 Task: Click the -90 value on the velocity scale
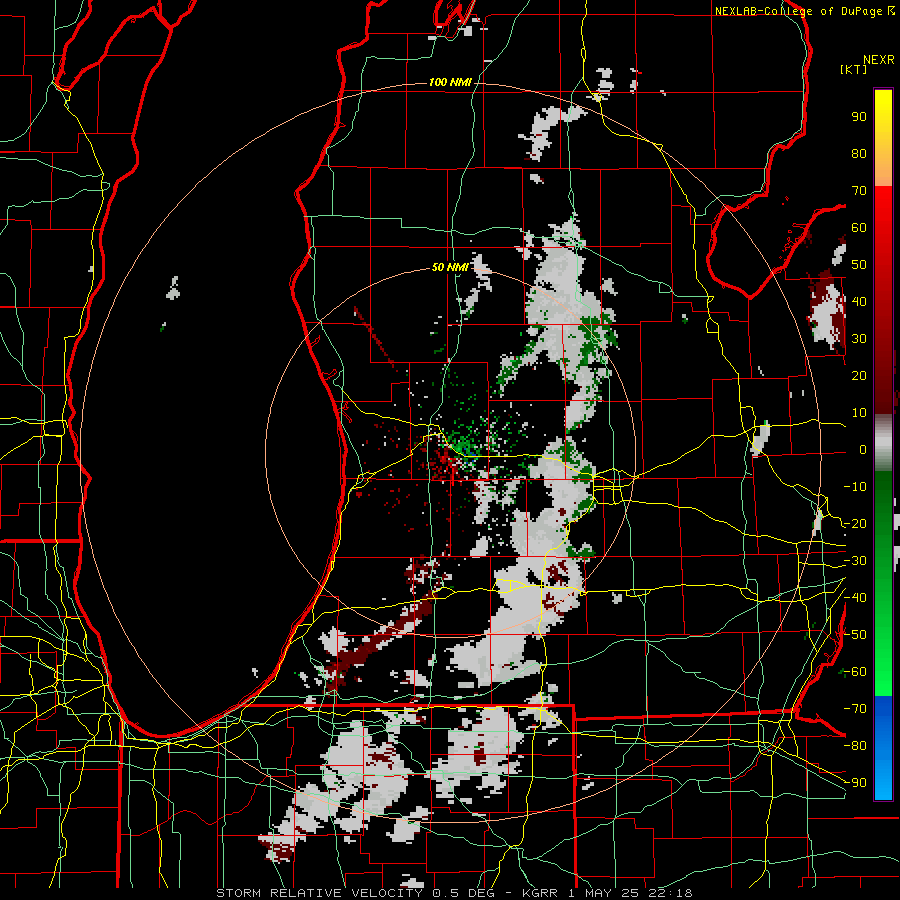click(855, 783)
